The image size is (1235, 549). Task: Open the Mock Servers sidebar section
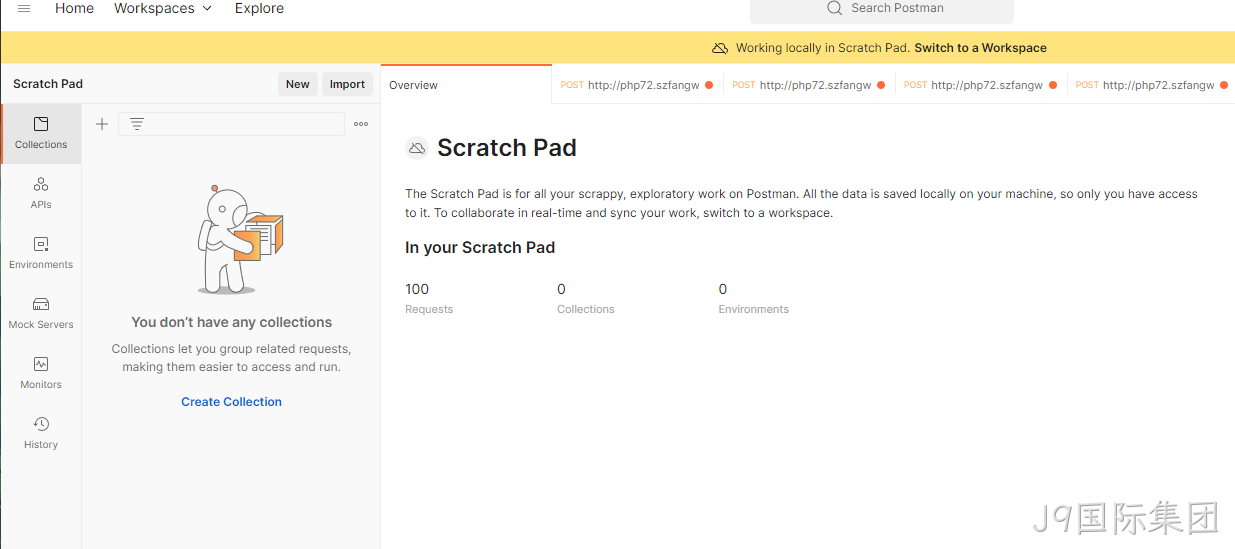tap(41, 313)
